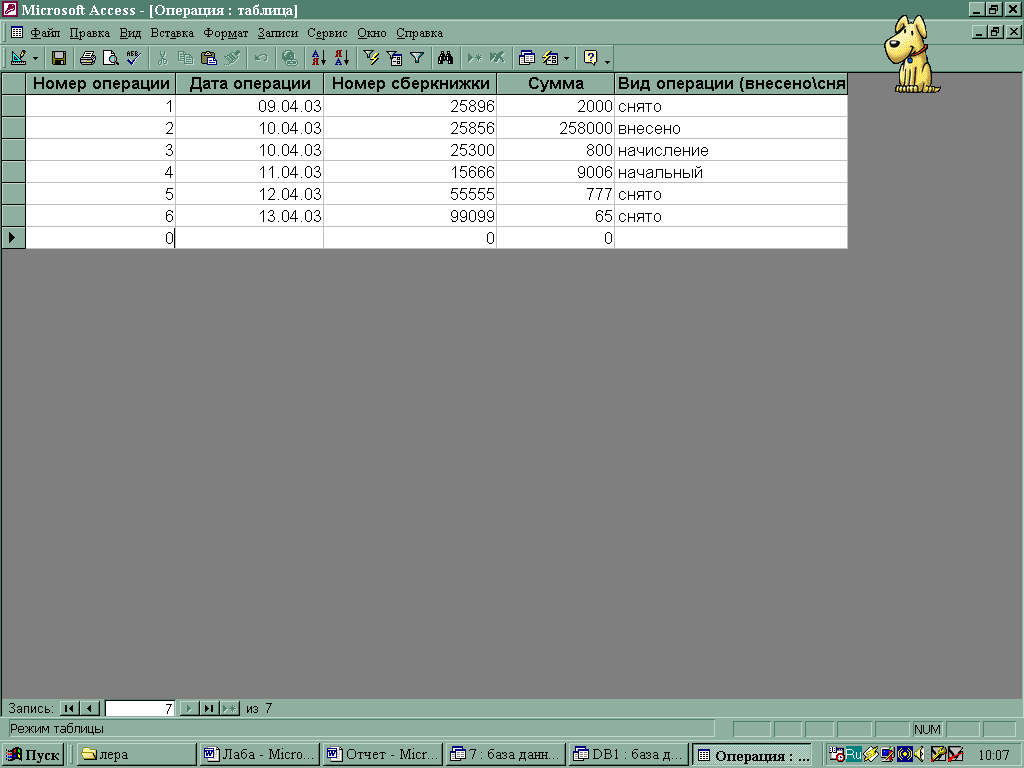The image size is (1024, 768).
Task: Open Print Preview from the toolbar
Action: click(x=111, y=58)
